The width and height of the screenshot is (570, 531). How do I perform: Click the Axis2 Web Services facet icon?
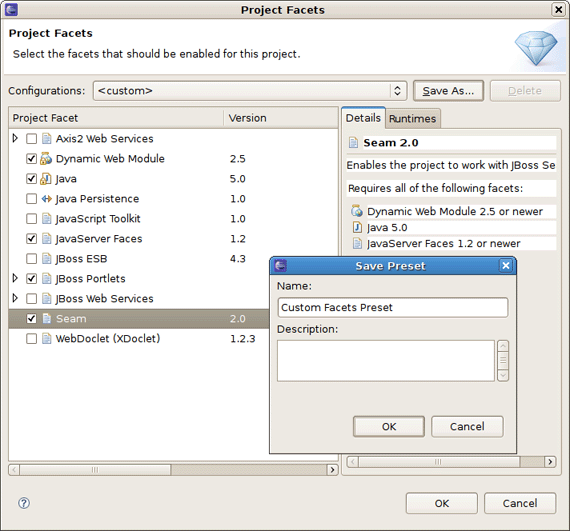[47, 138]
